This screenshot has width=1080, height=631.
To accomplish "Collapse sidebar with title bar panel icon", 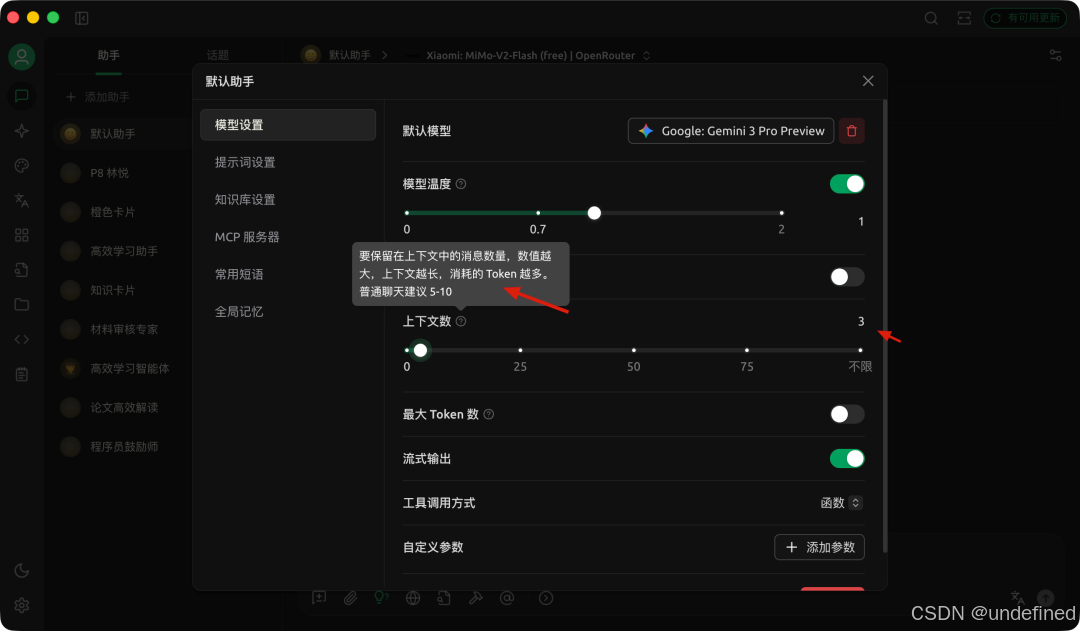I will [x=81, y=18].
